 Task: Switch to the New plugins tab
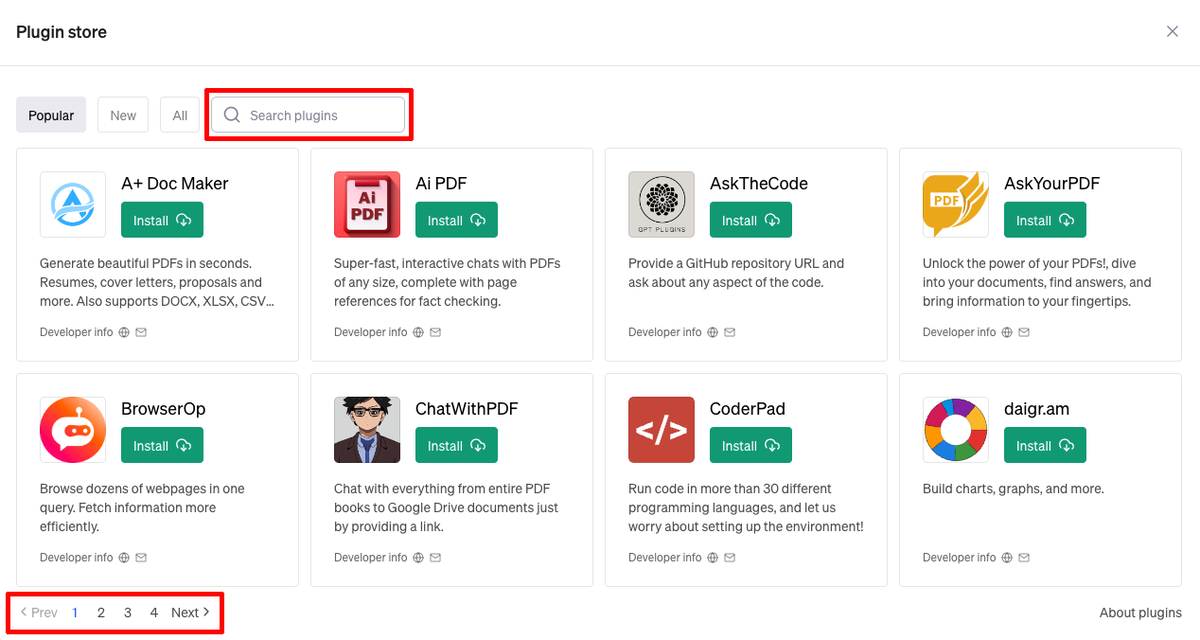[123, 115]
